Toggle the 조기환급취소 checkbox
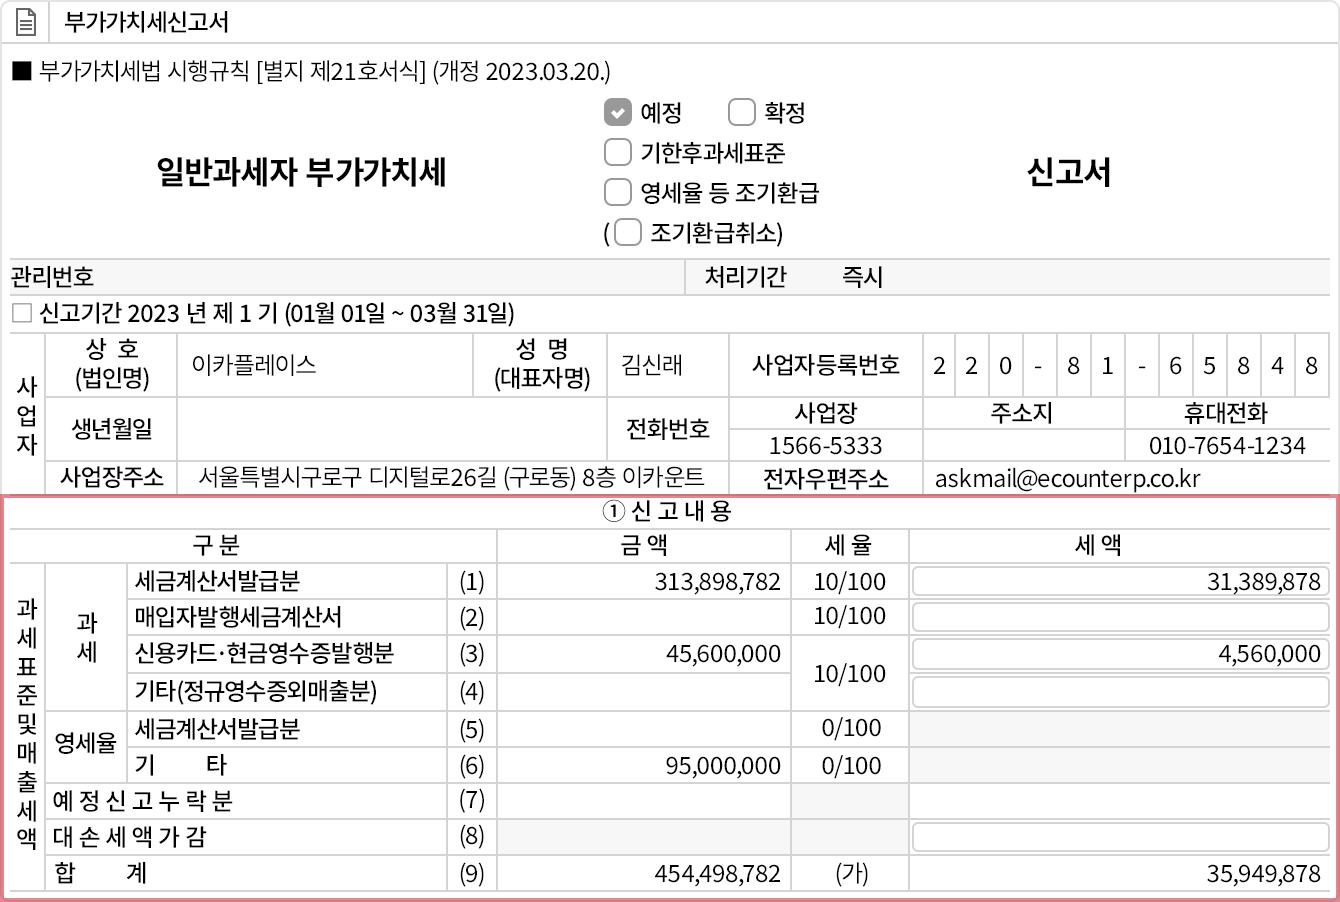 (x=628, y=231)
